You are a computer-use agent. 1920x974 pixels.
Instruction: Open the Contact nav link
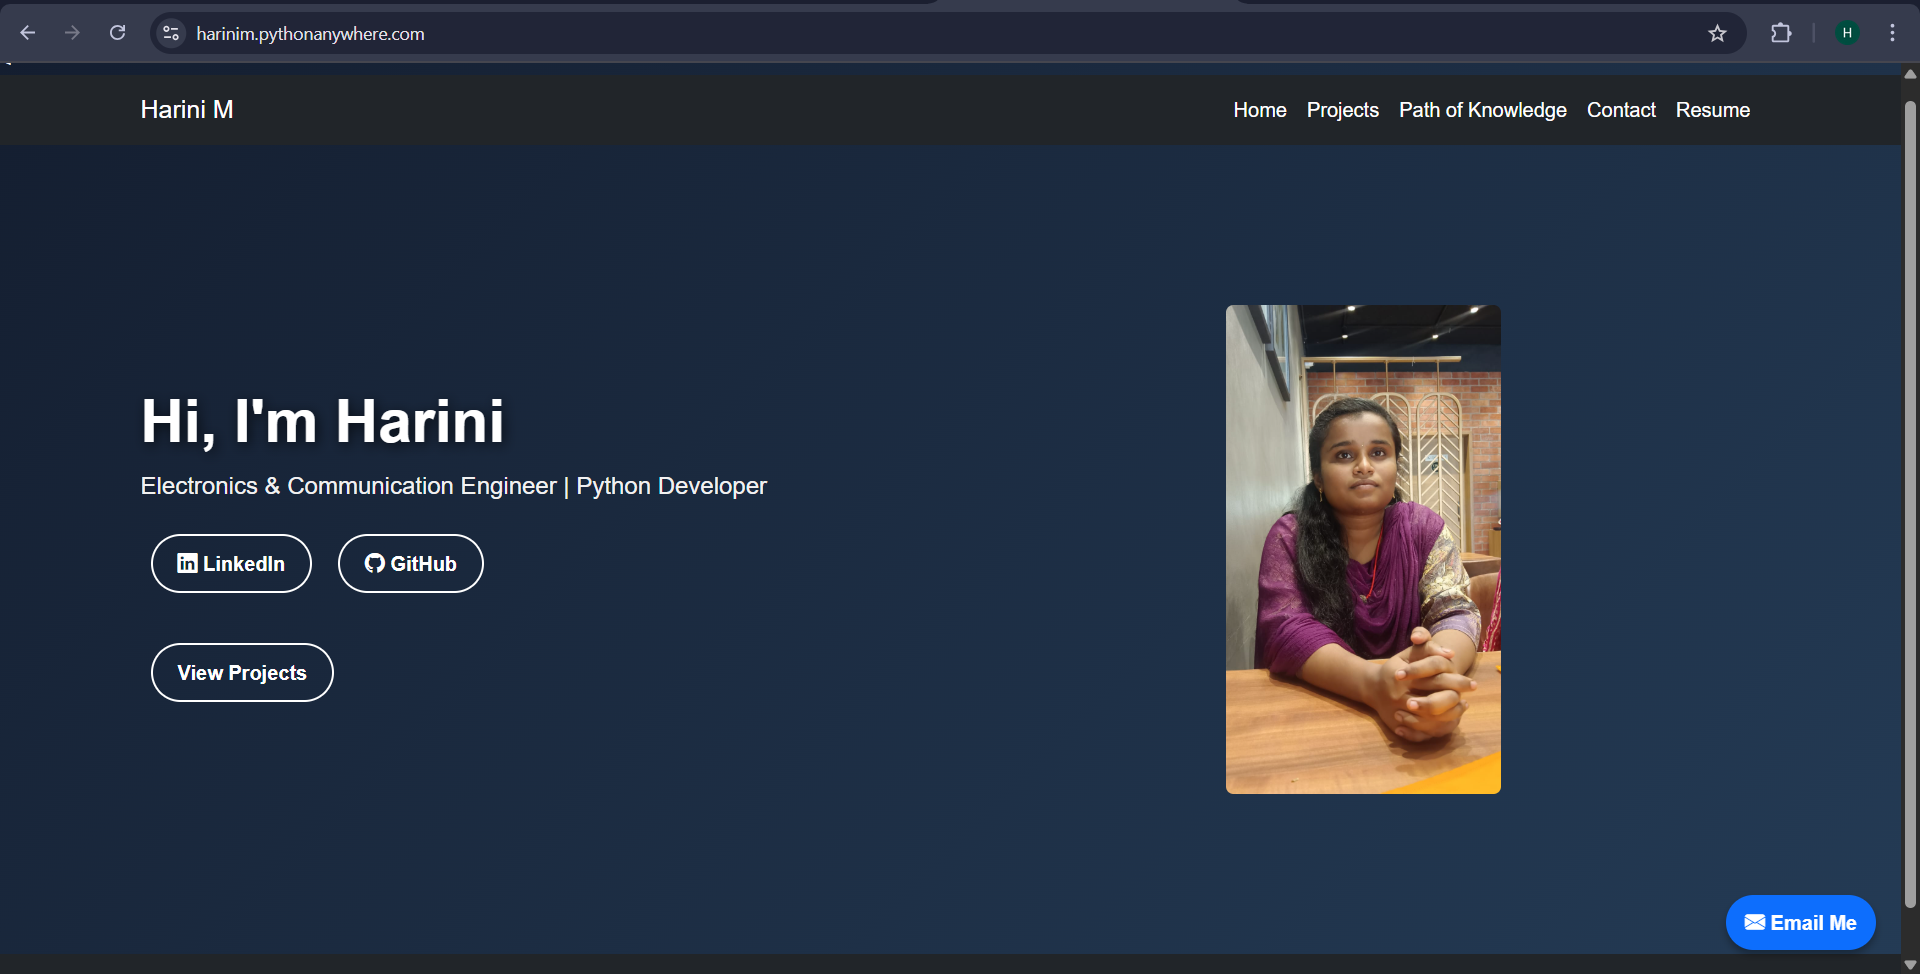click(x=1621, y=110)
